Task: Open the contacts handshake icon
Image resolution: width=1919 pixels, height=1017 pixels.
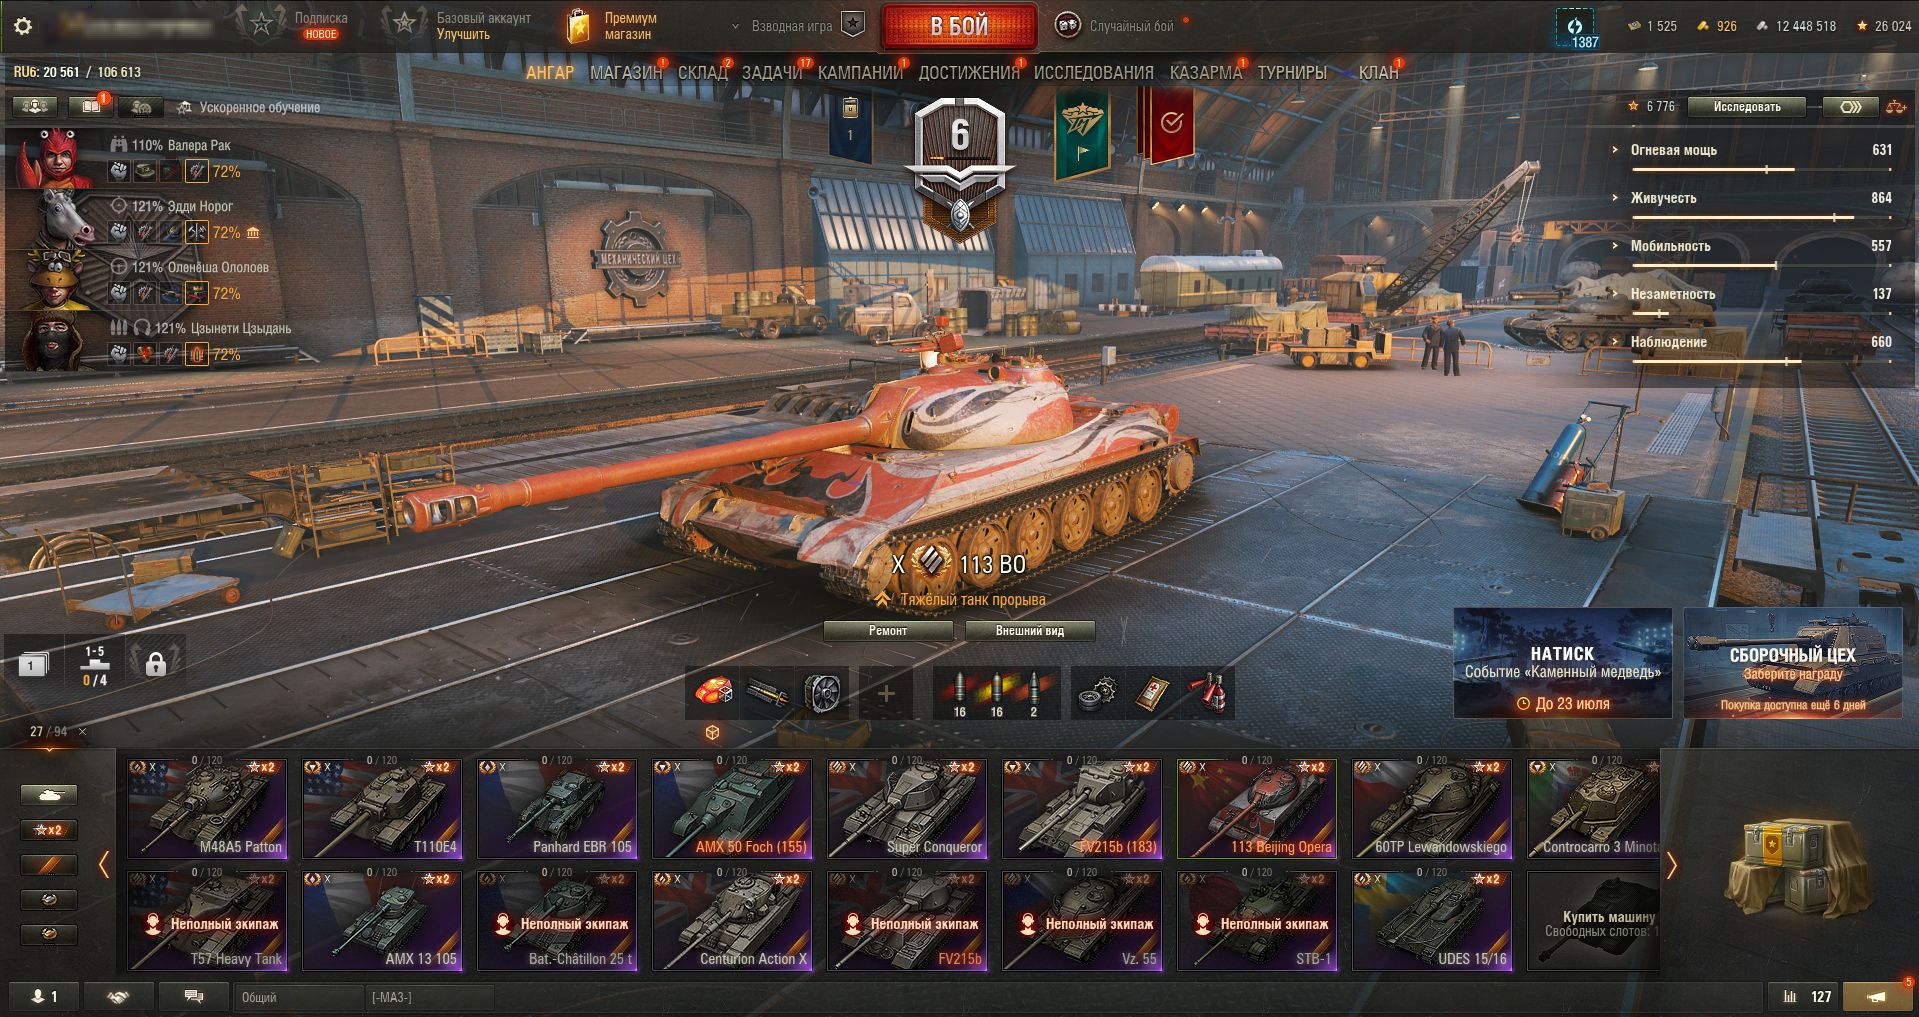Action: pos(118,996)
